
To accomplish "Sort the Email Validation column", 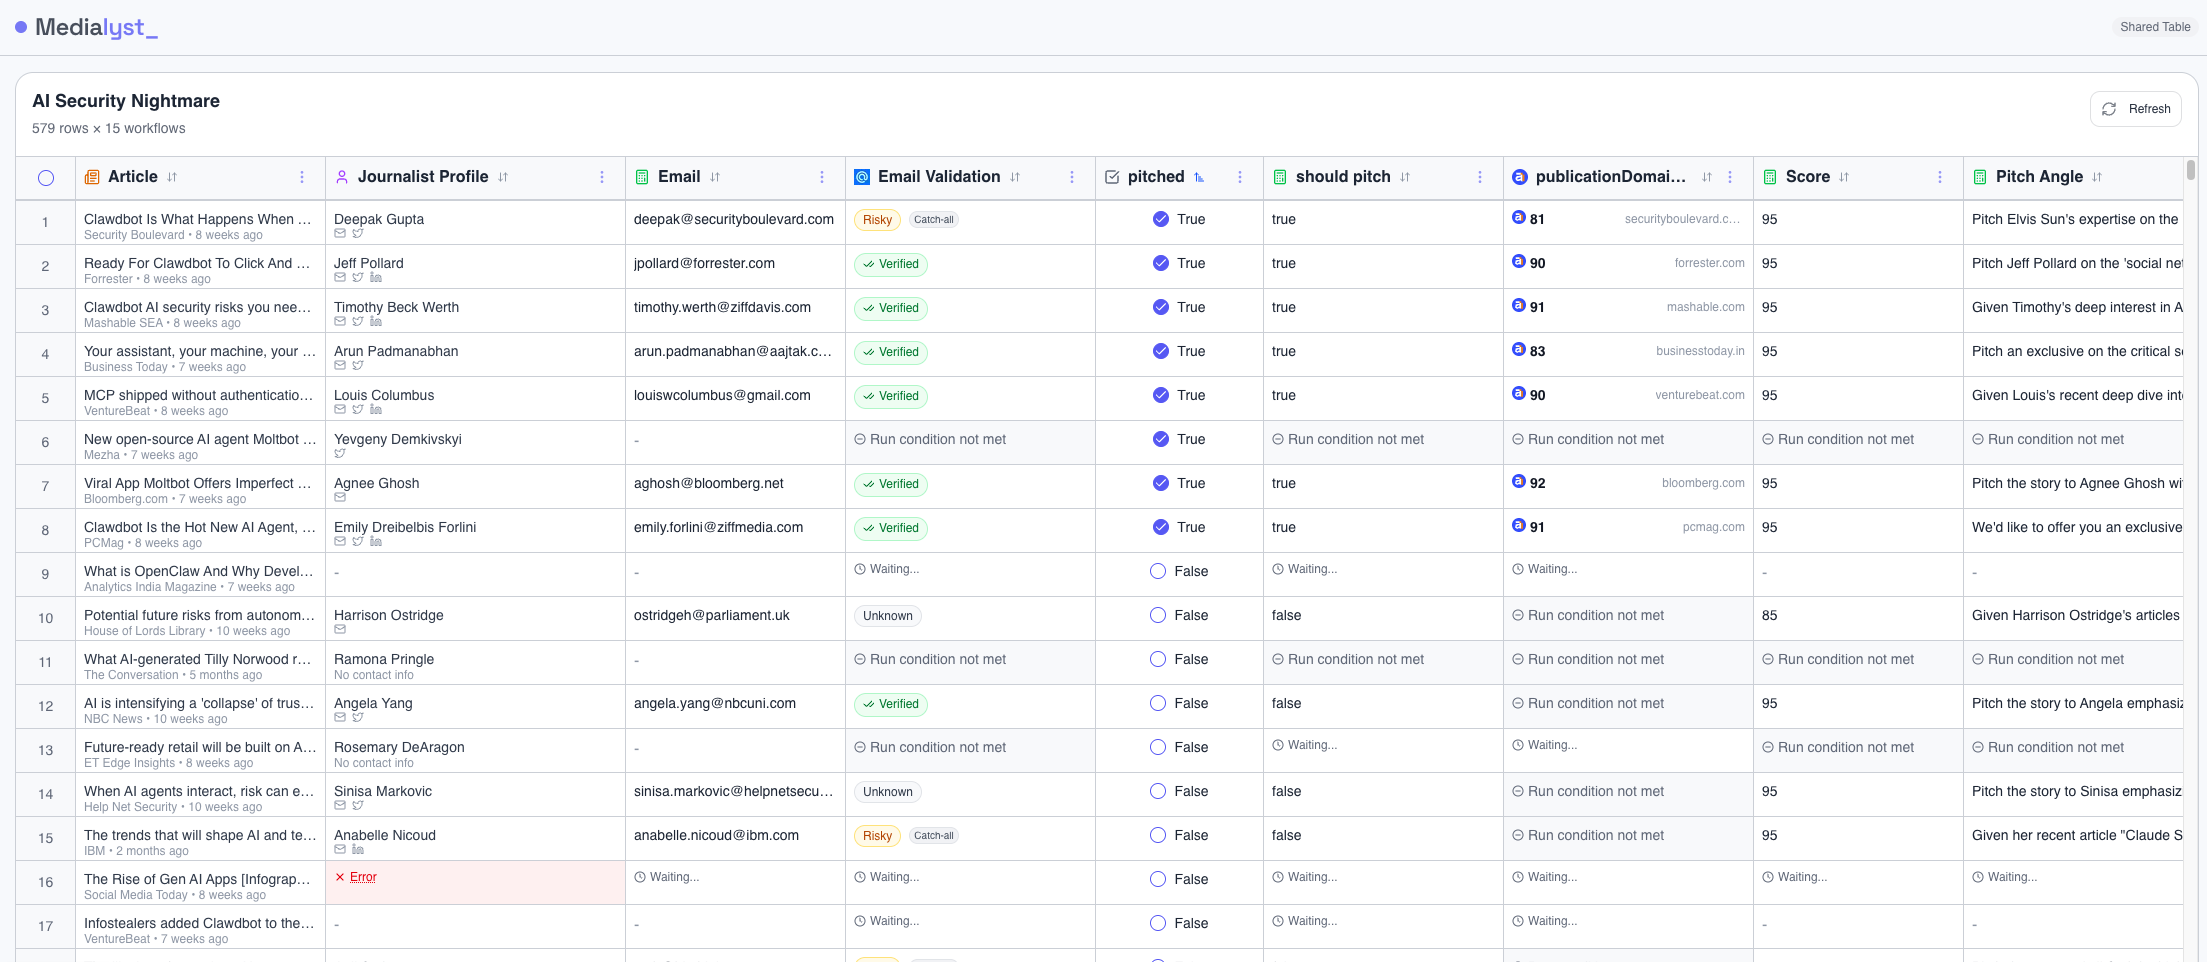I will 1015,177.
